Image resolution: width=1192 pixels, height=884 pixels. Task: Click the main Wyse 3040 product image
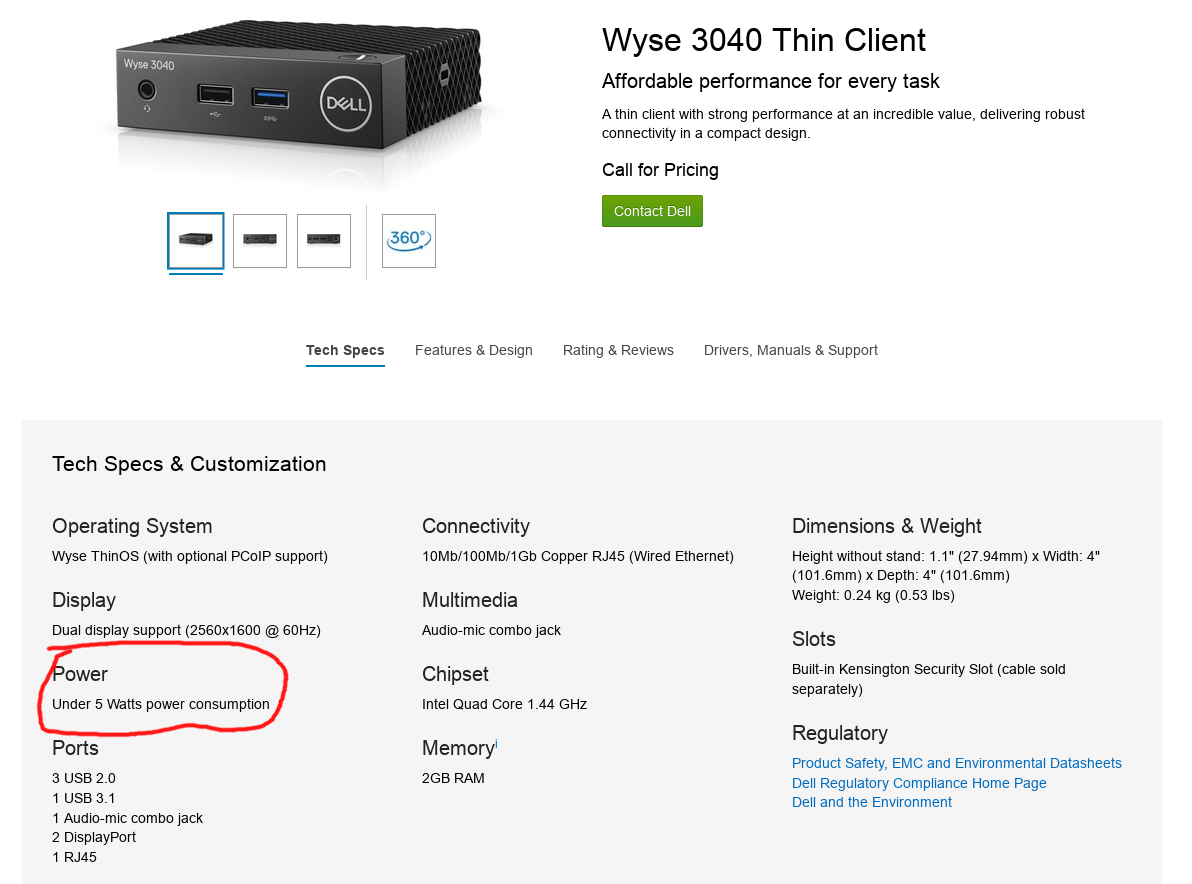click(x=300, y=87)
